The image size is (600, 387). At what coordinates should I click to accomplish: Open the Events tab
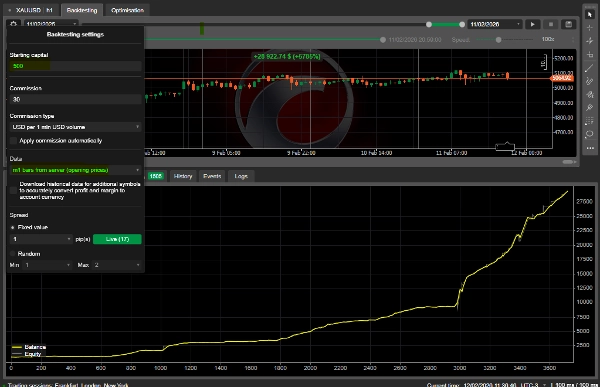(212, 176)
